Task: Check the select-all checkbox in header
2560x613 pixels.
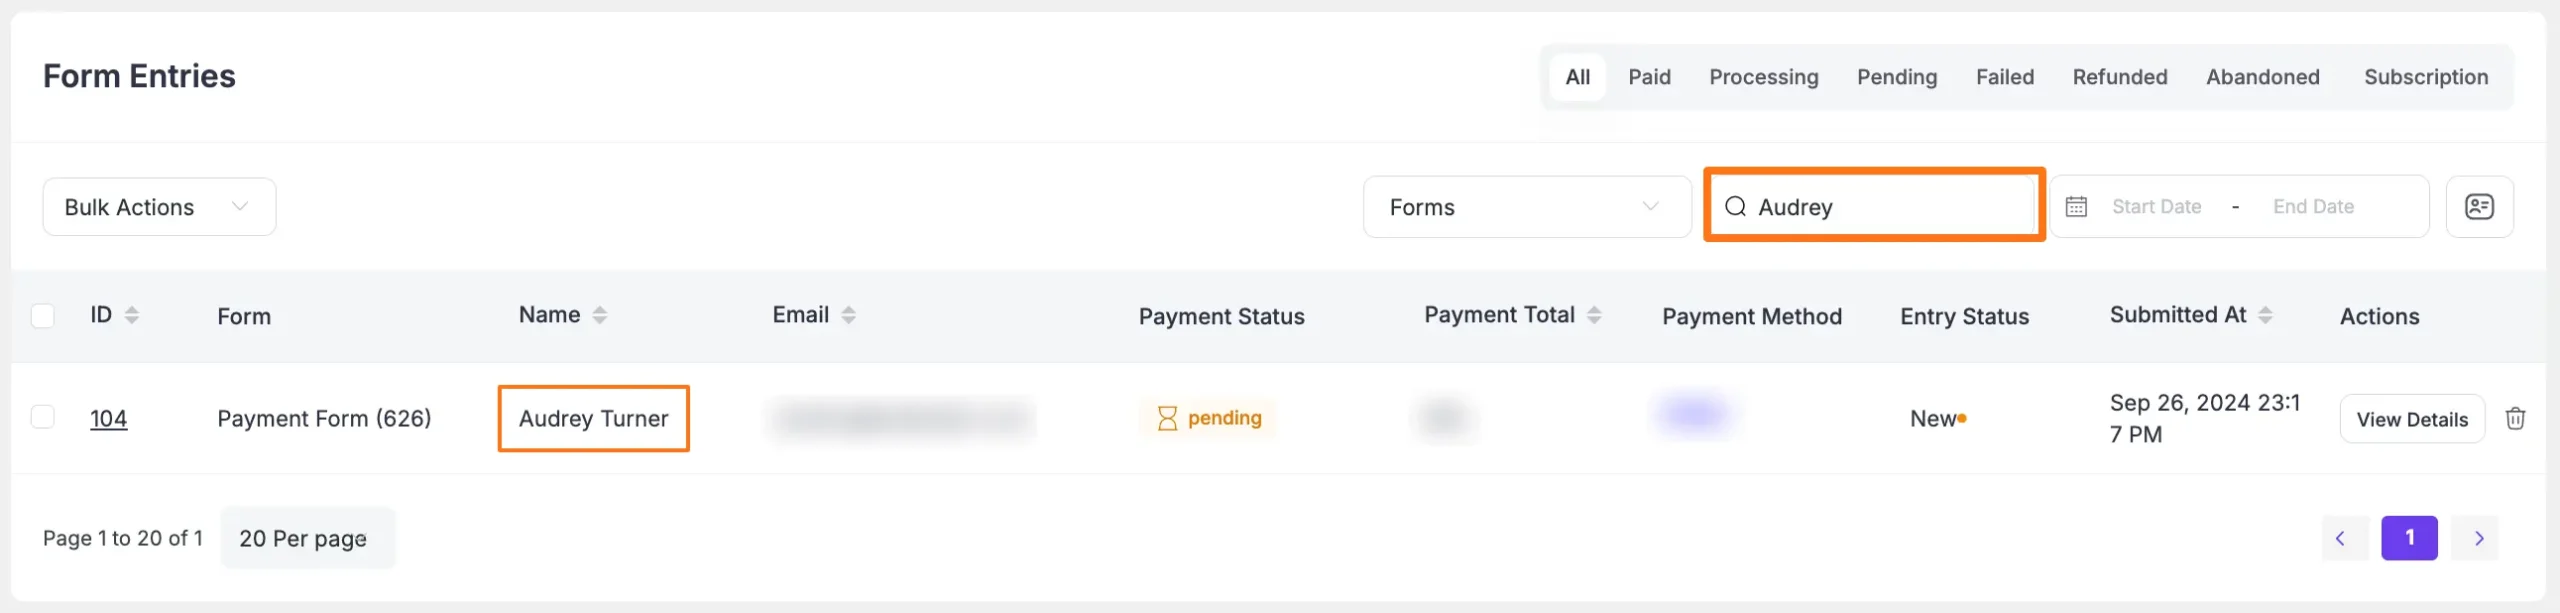Action: tap(42, 316)
